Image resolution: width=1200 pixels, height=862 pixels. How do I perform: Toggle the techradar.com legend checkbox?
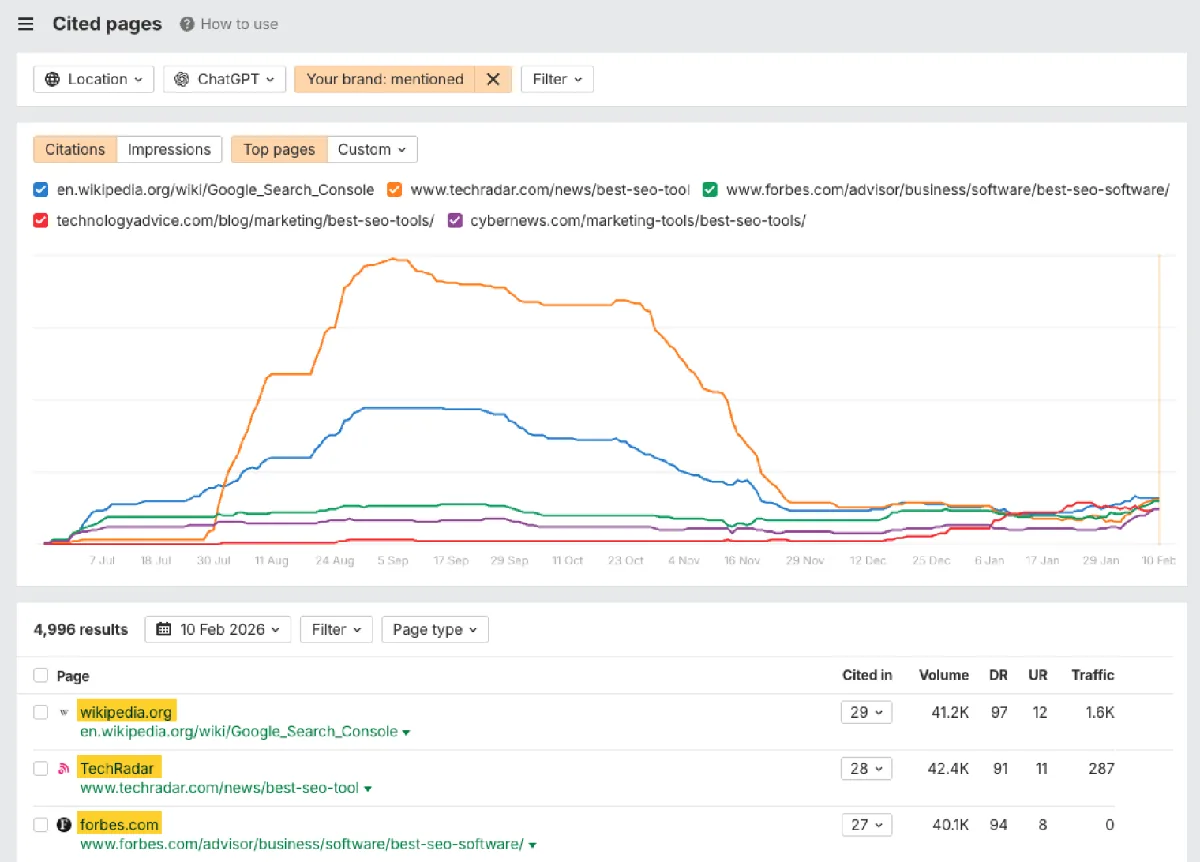[x=394, y=189]
